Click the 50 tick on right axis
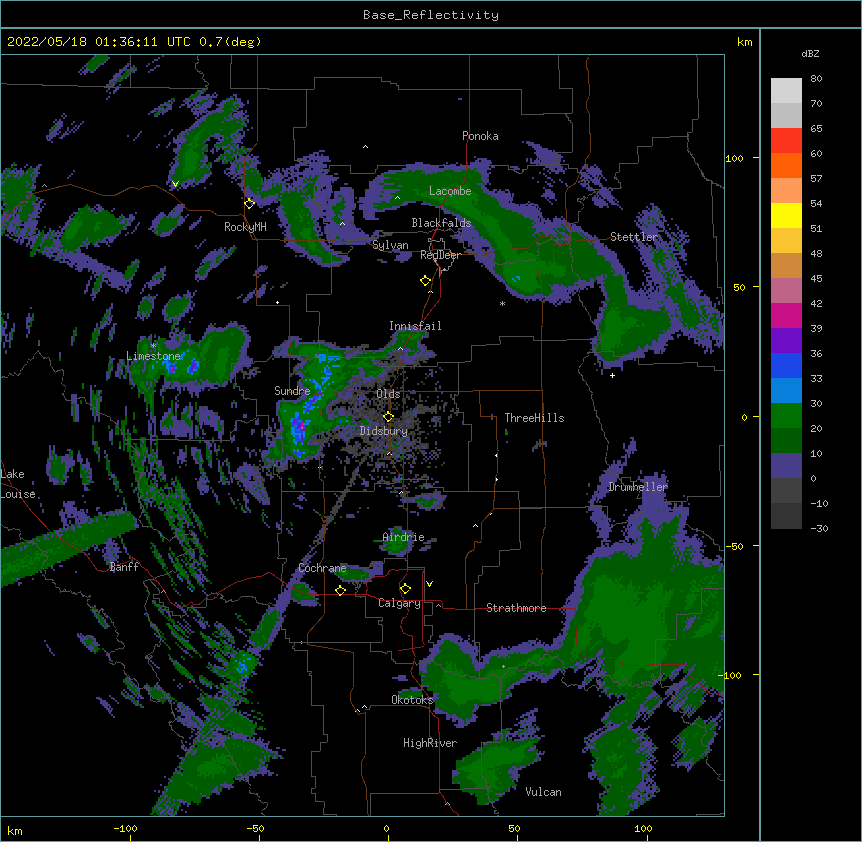 (x=739, y=287)
